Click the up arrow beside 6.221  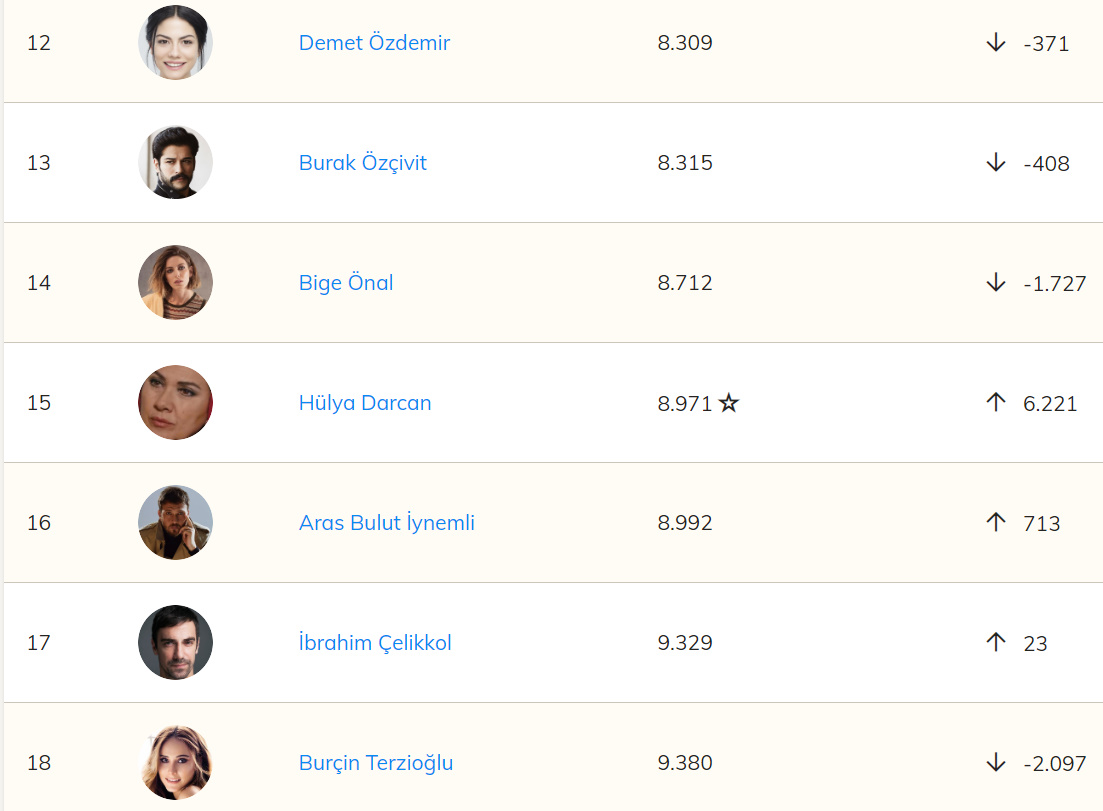pyautogui.click(x=995, y=403)
